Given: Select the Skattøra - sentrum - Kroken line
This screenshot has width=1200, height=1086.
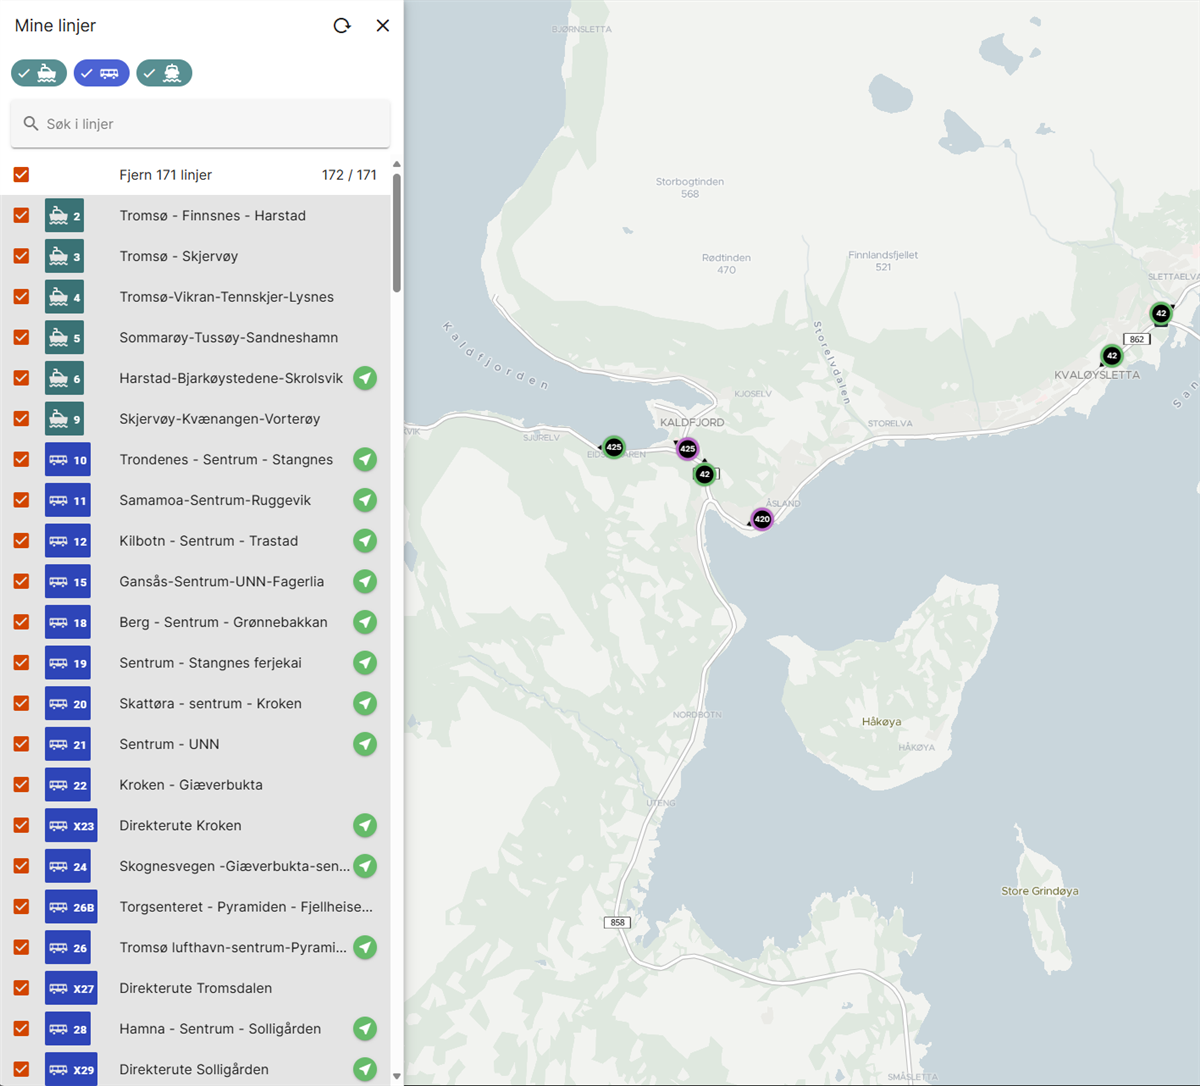Looking at the screenshot, I should (210, 703).
